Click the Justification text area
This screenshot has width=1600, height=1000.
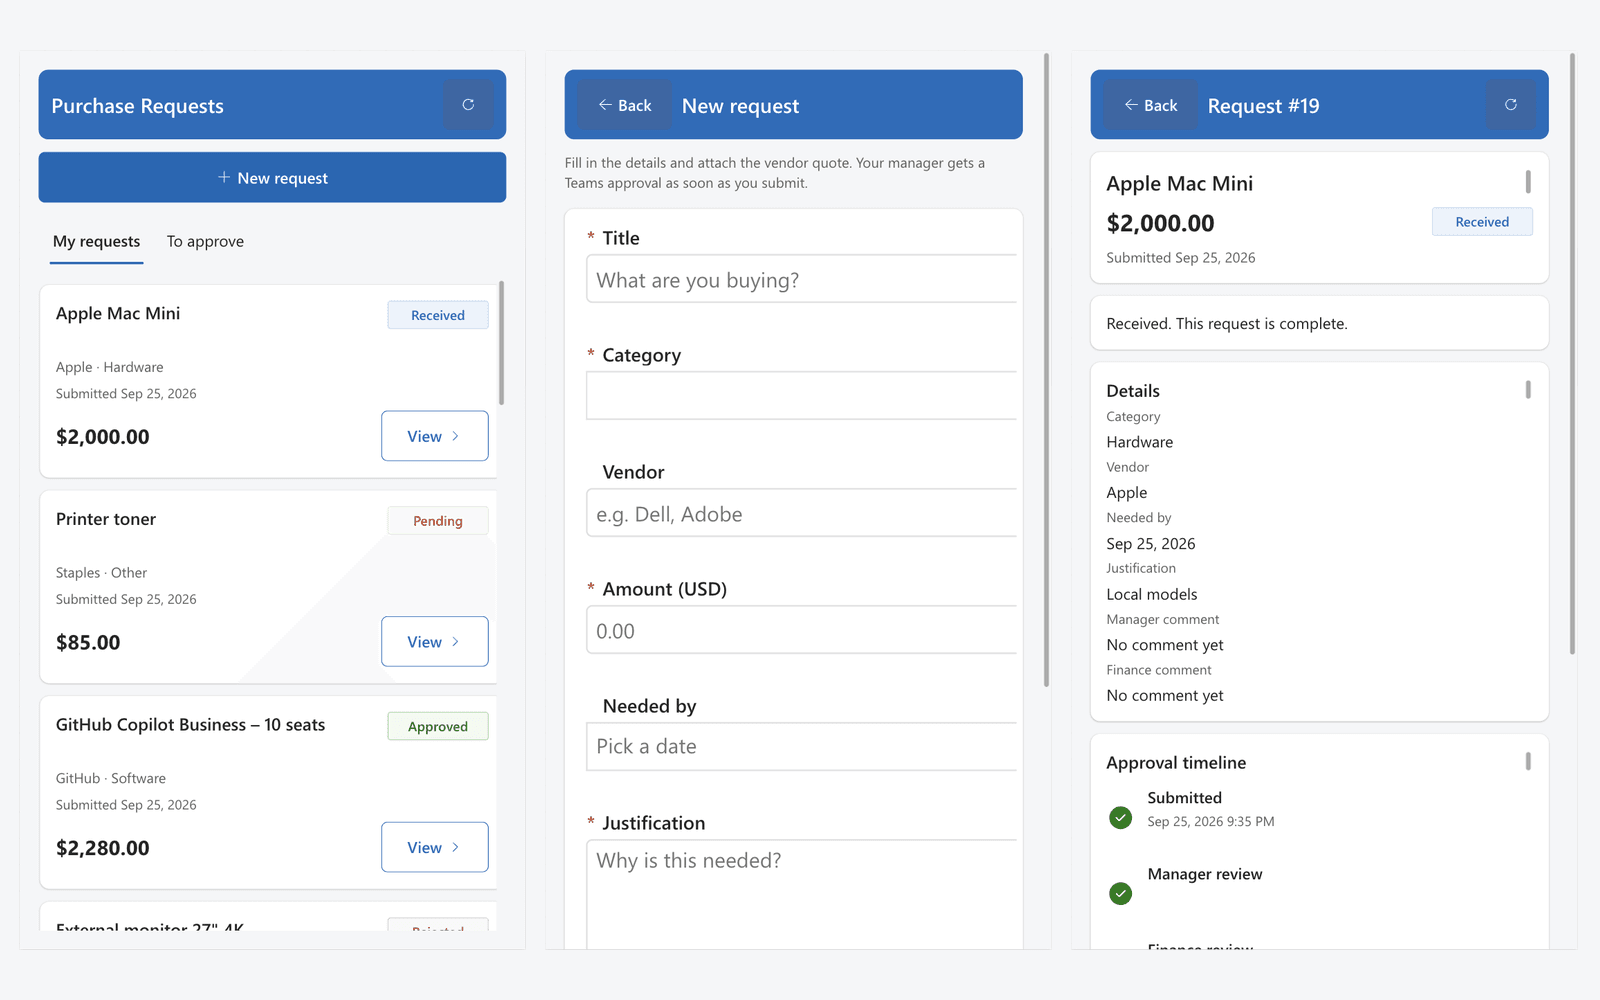tap(801, 893)
